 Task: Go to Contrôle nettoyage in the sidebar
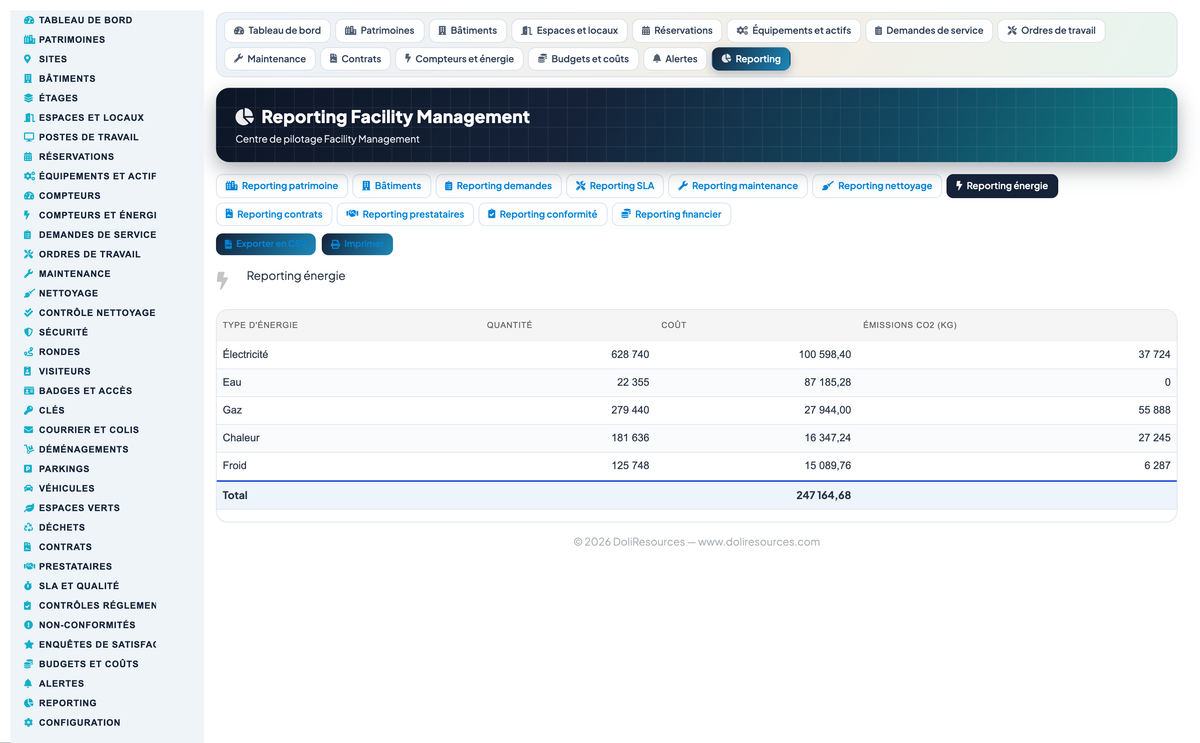click(97, 313)
